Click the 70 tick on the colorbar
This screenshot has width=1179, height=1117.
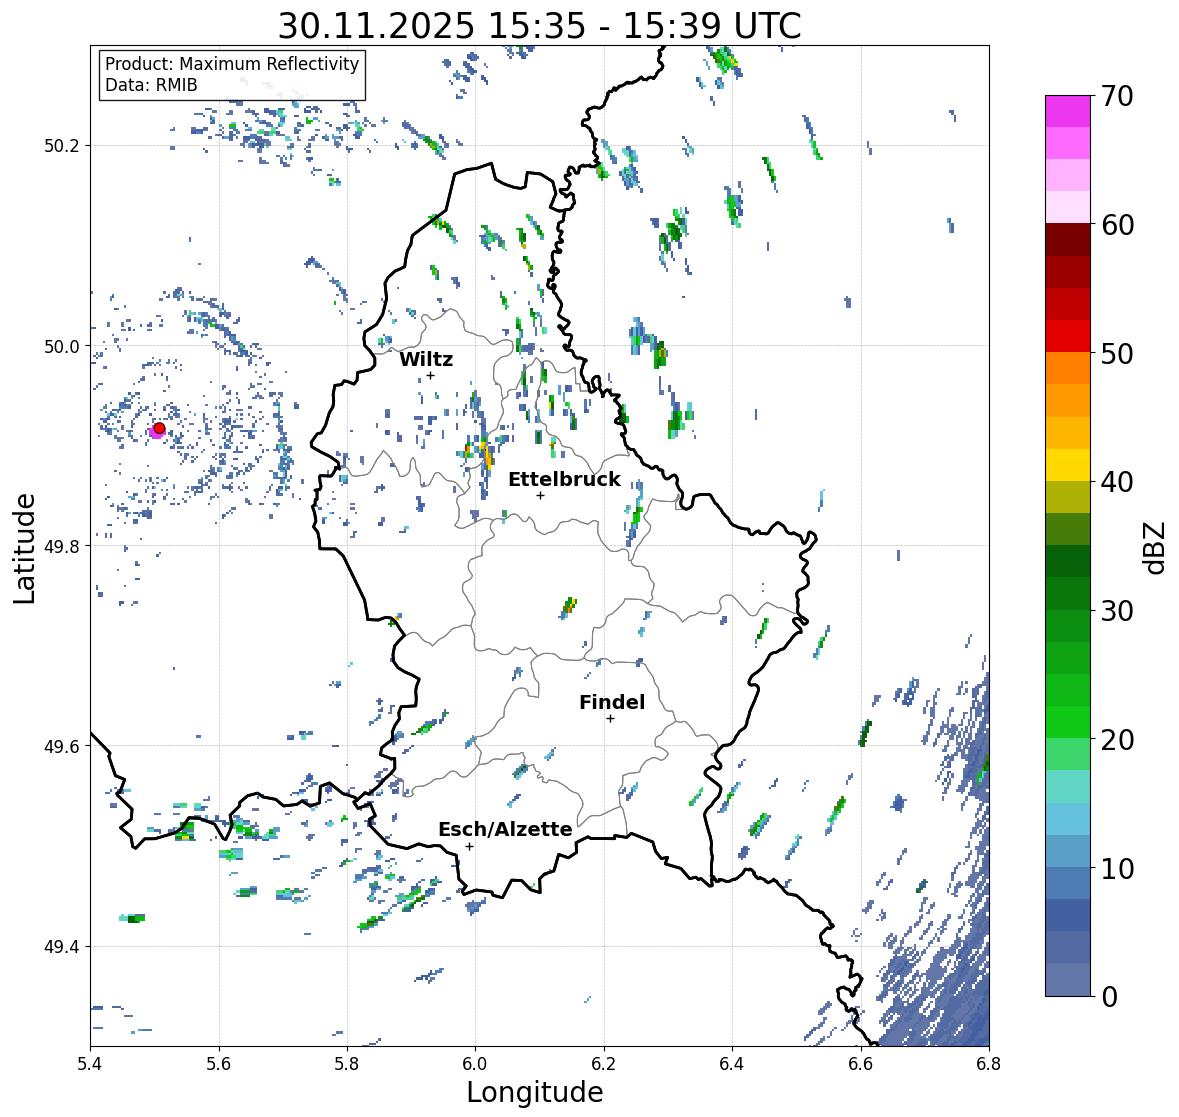(1117, 96)
